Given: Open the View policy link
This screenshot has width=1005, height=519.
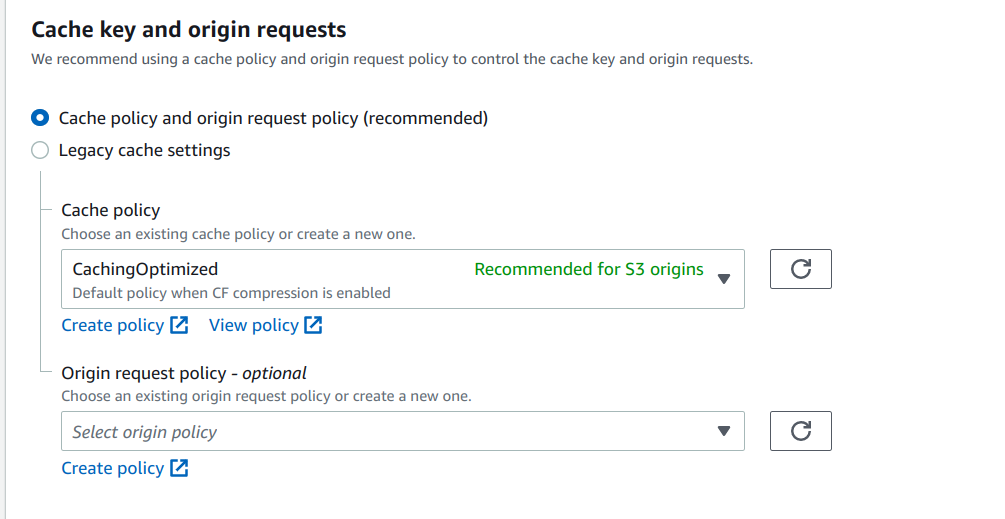Looking at the screenshot, I should pos(253,325).
